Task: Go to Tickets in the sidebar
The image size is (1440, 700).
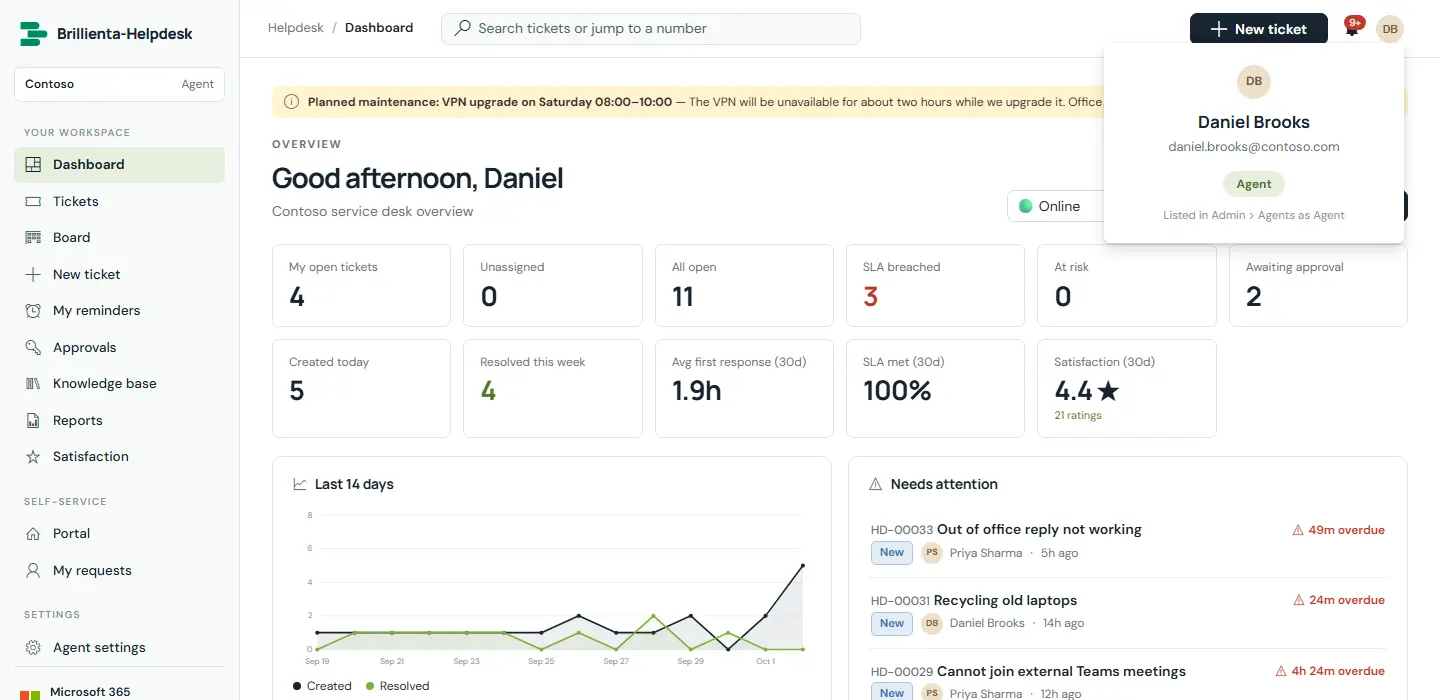Action: tap(119, 202)
